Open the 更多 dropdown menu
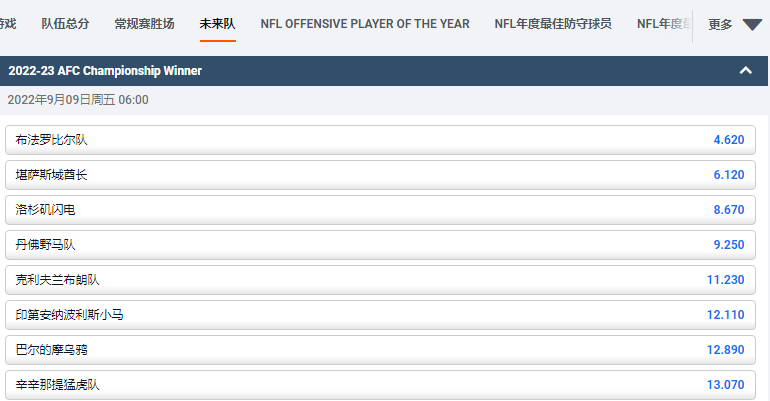 tap(734, 24)
